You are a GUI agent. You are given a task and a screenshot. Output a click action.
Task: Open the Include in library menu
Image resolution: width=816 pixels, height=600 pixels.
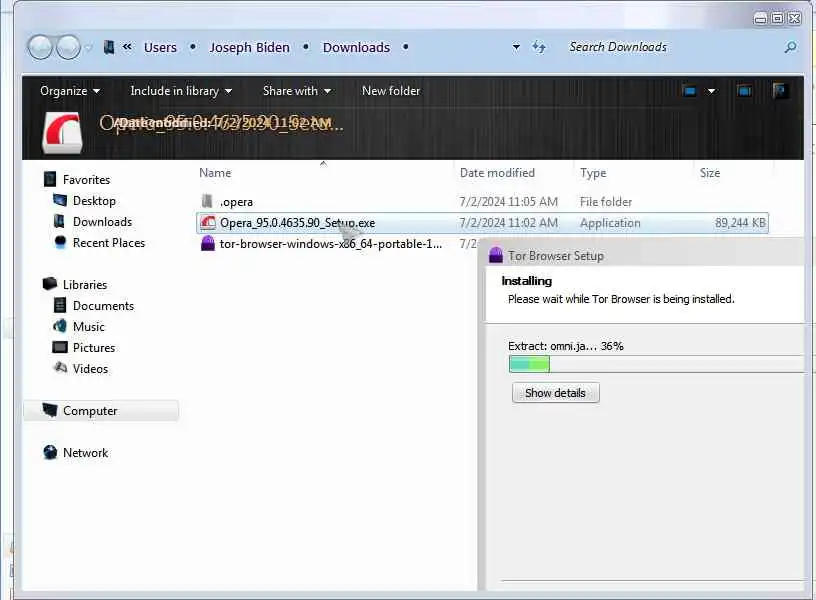181,91
